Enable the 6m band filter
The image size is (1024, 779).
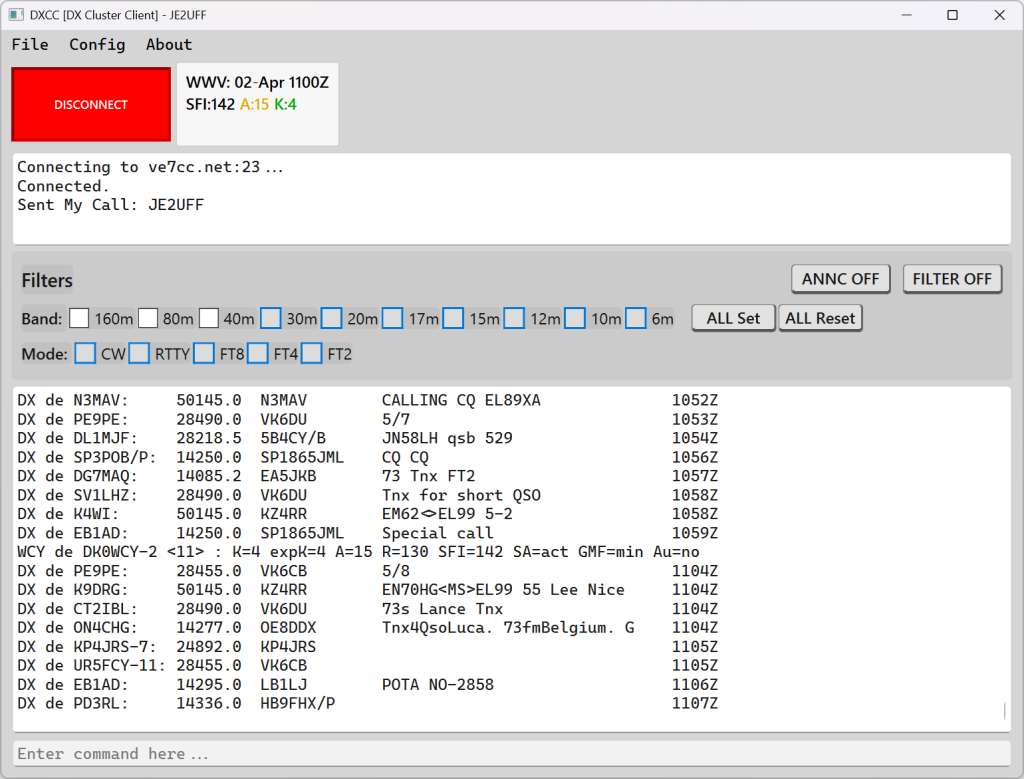[x=636, y=317]
